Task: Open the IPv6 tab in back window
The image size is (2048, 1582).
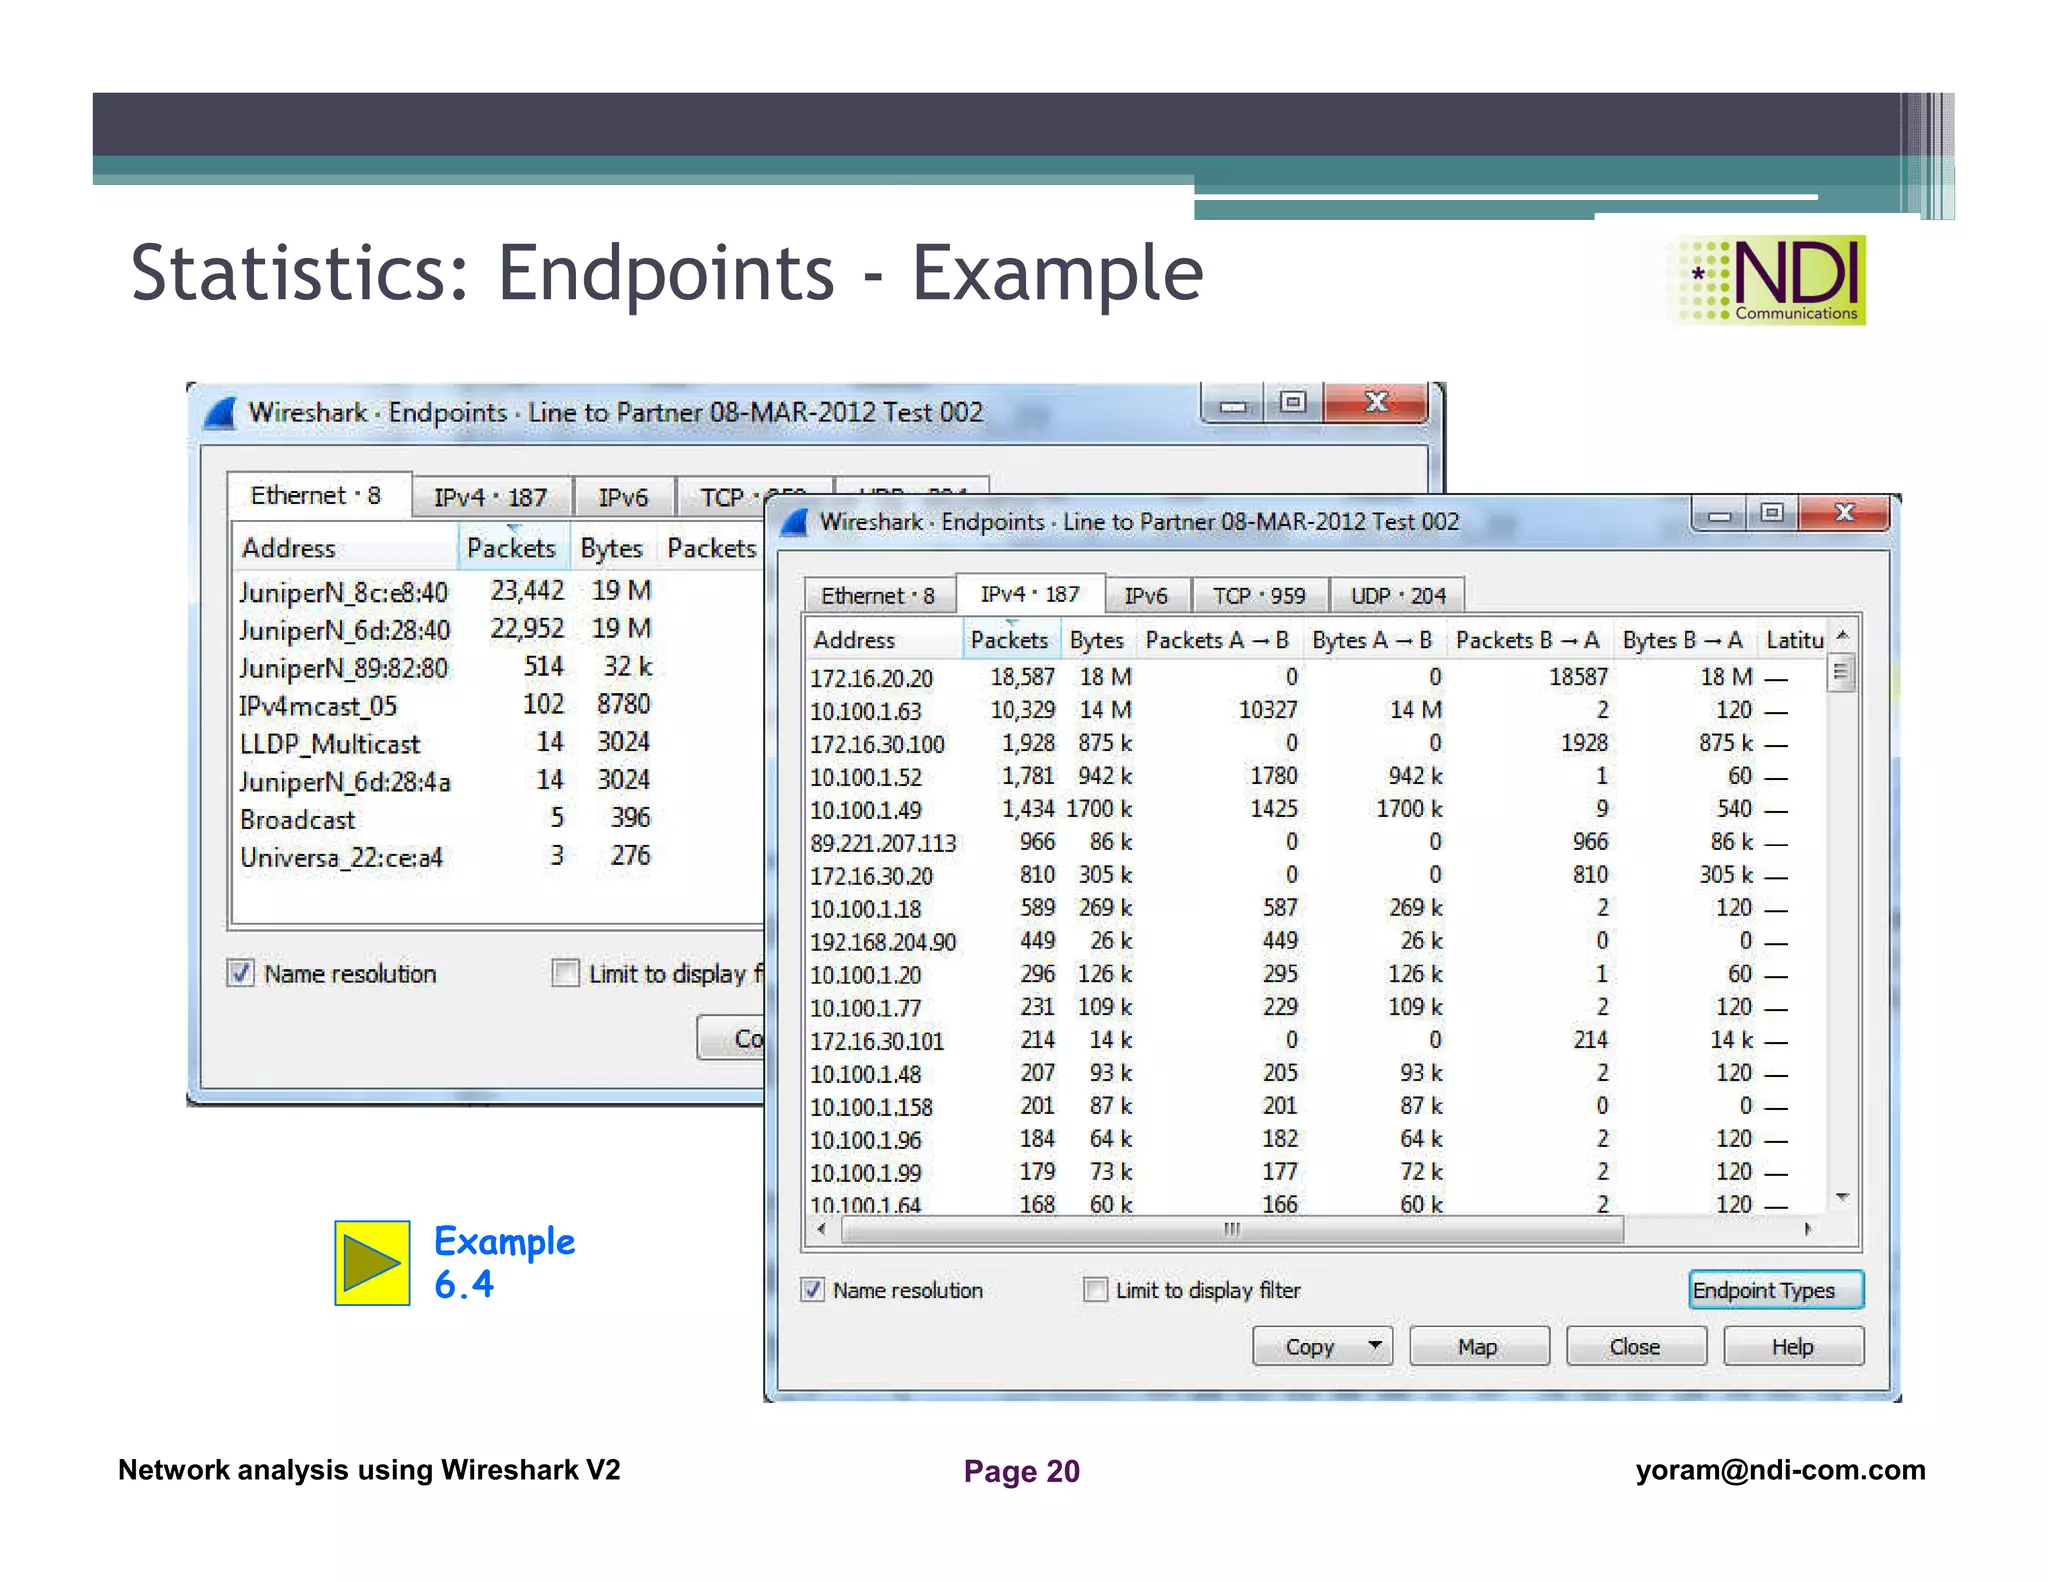Action: [623, 497]
